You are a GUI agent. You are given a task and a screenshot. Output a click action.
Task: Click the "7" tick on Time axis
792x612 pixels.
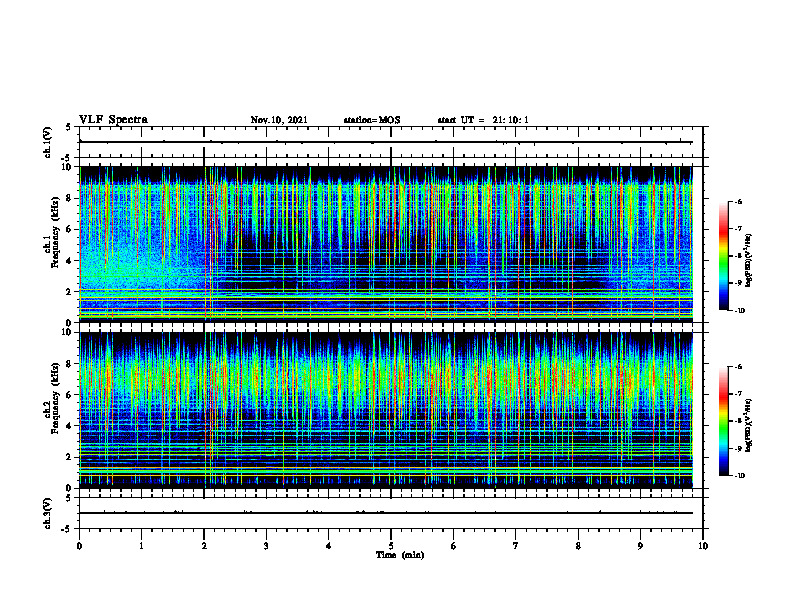click(x=516, y=546)
